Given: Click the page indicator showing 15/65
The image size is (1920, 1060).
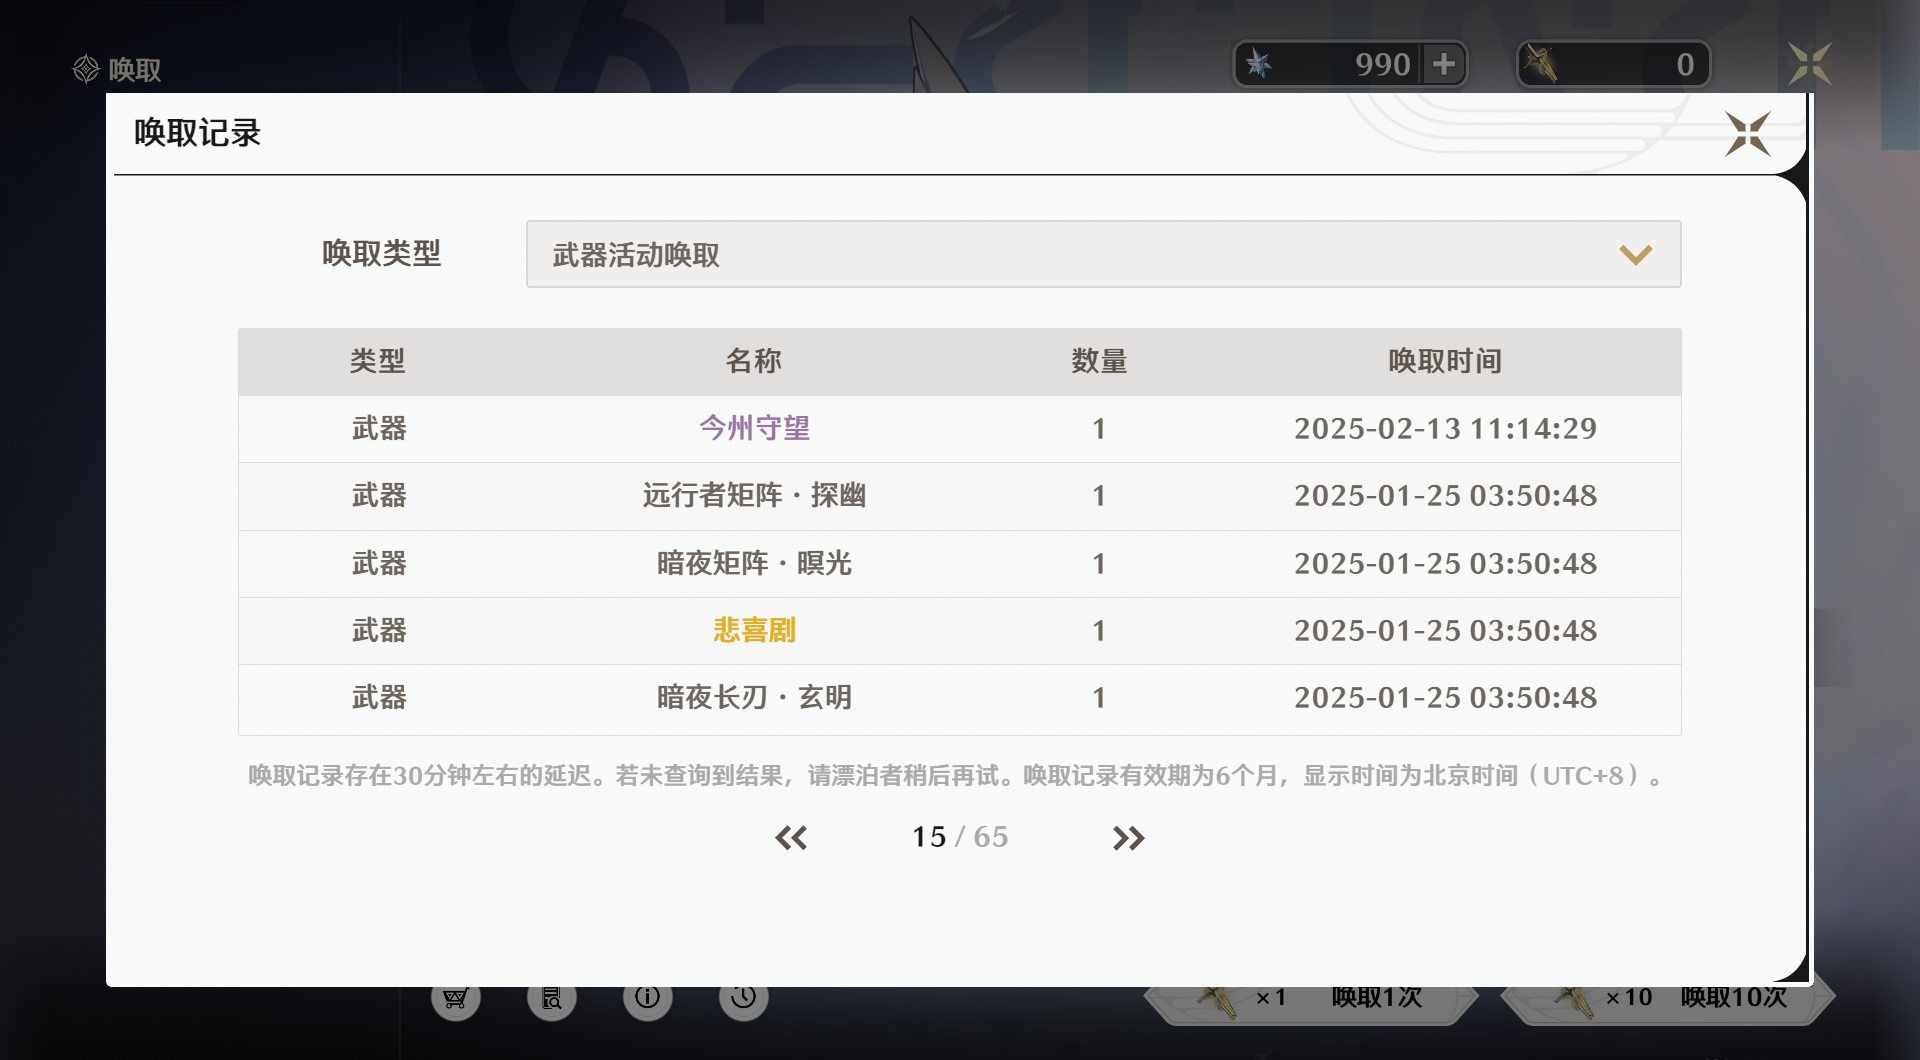Looking at the screenshot, I should [x=959, y=837].
